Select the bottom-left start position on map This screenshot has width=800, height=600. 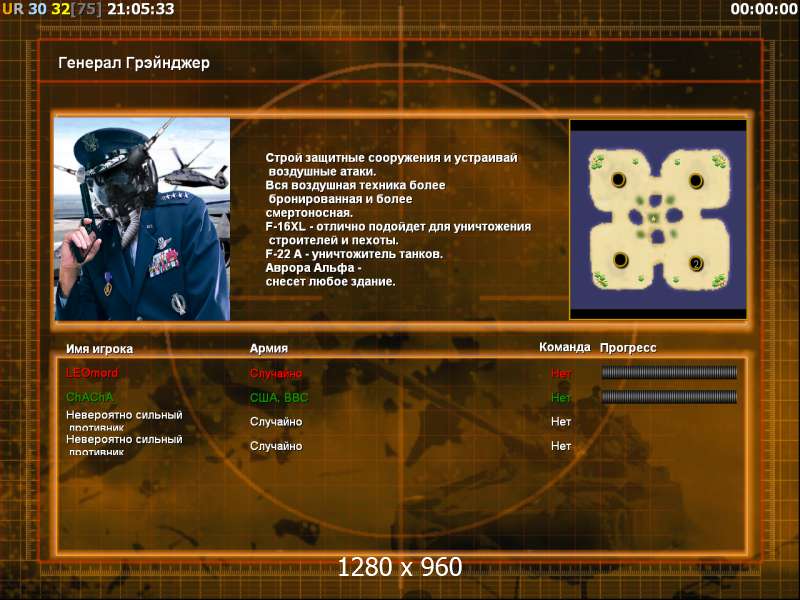(620, 260)
